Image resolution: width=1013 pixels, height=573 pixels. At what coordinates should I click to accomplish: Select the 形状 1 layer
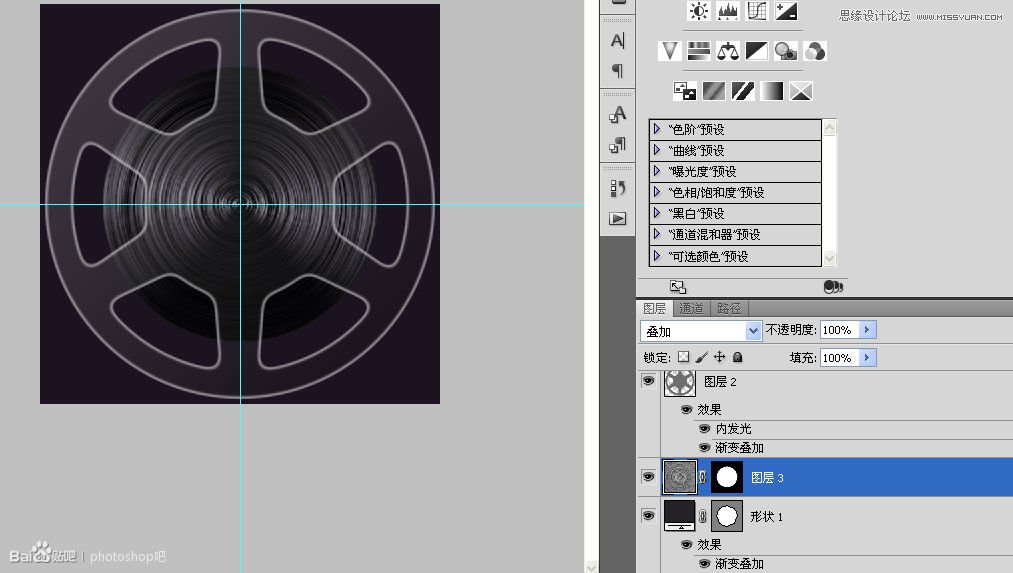click(x=766, y=516)
